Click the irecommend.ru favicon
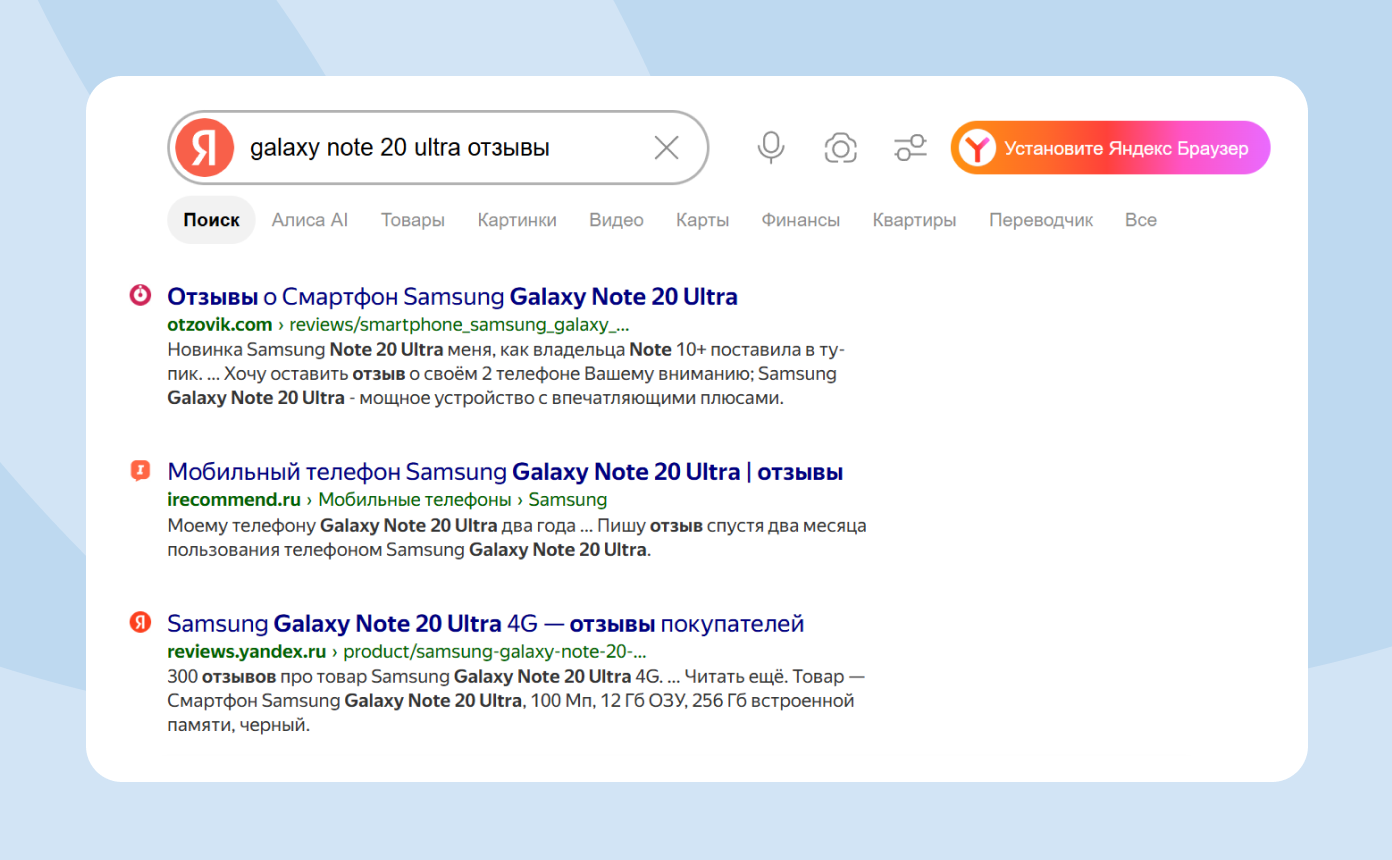Screen dimensions: 1392x860 click(x=141, y=471)
